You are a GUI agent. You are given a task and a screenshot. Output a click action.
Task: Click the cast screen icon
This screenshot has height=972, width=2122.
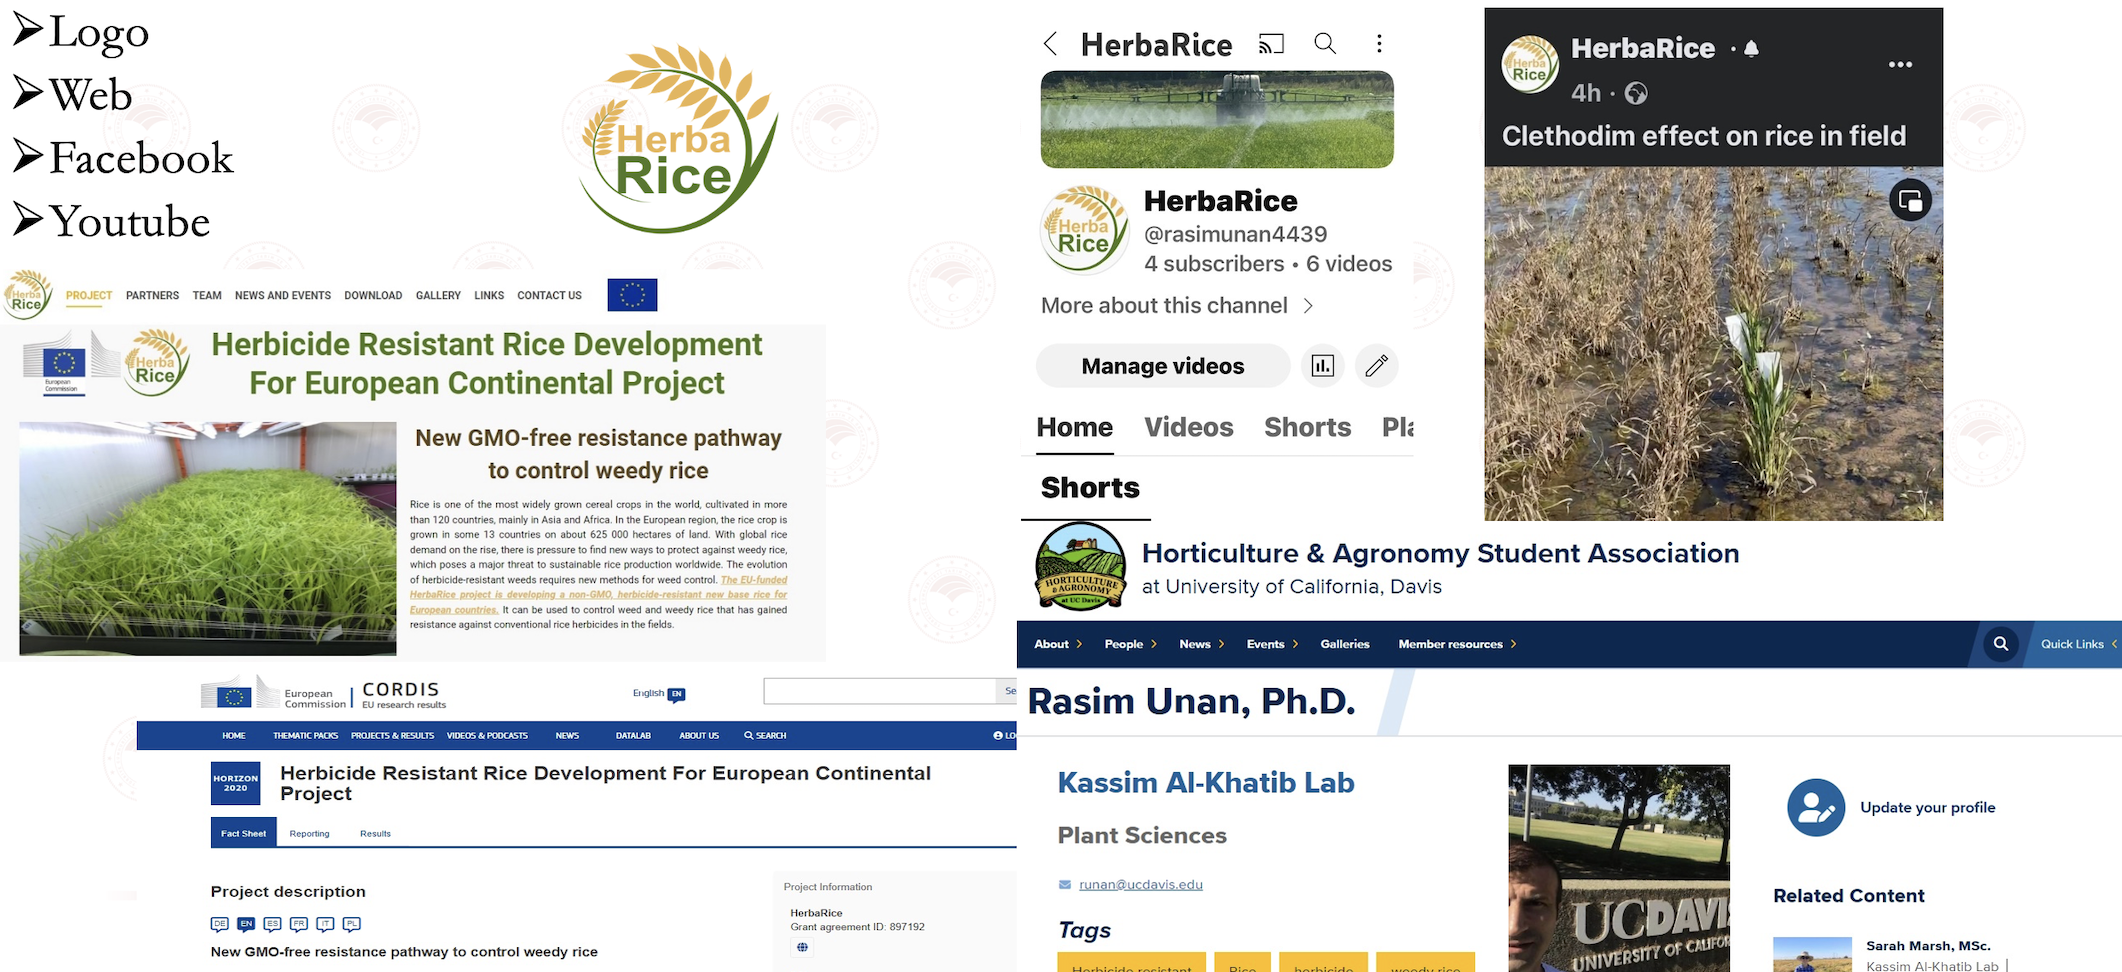tap(1271, 44)
